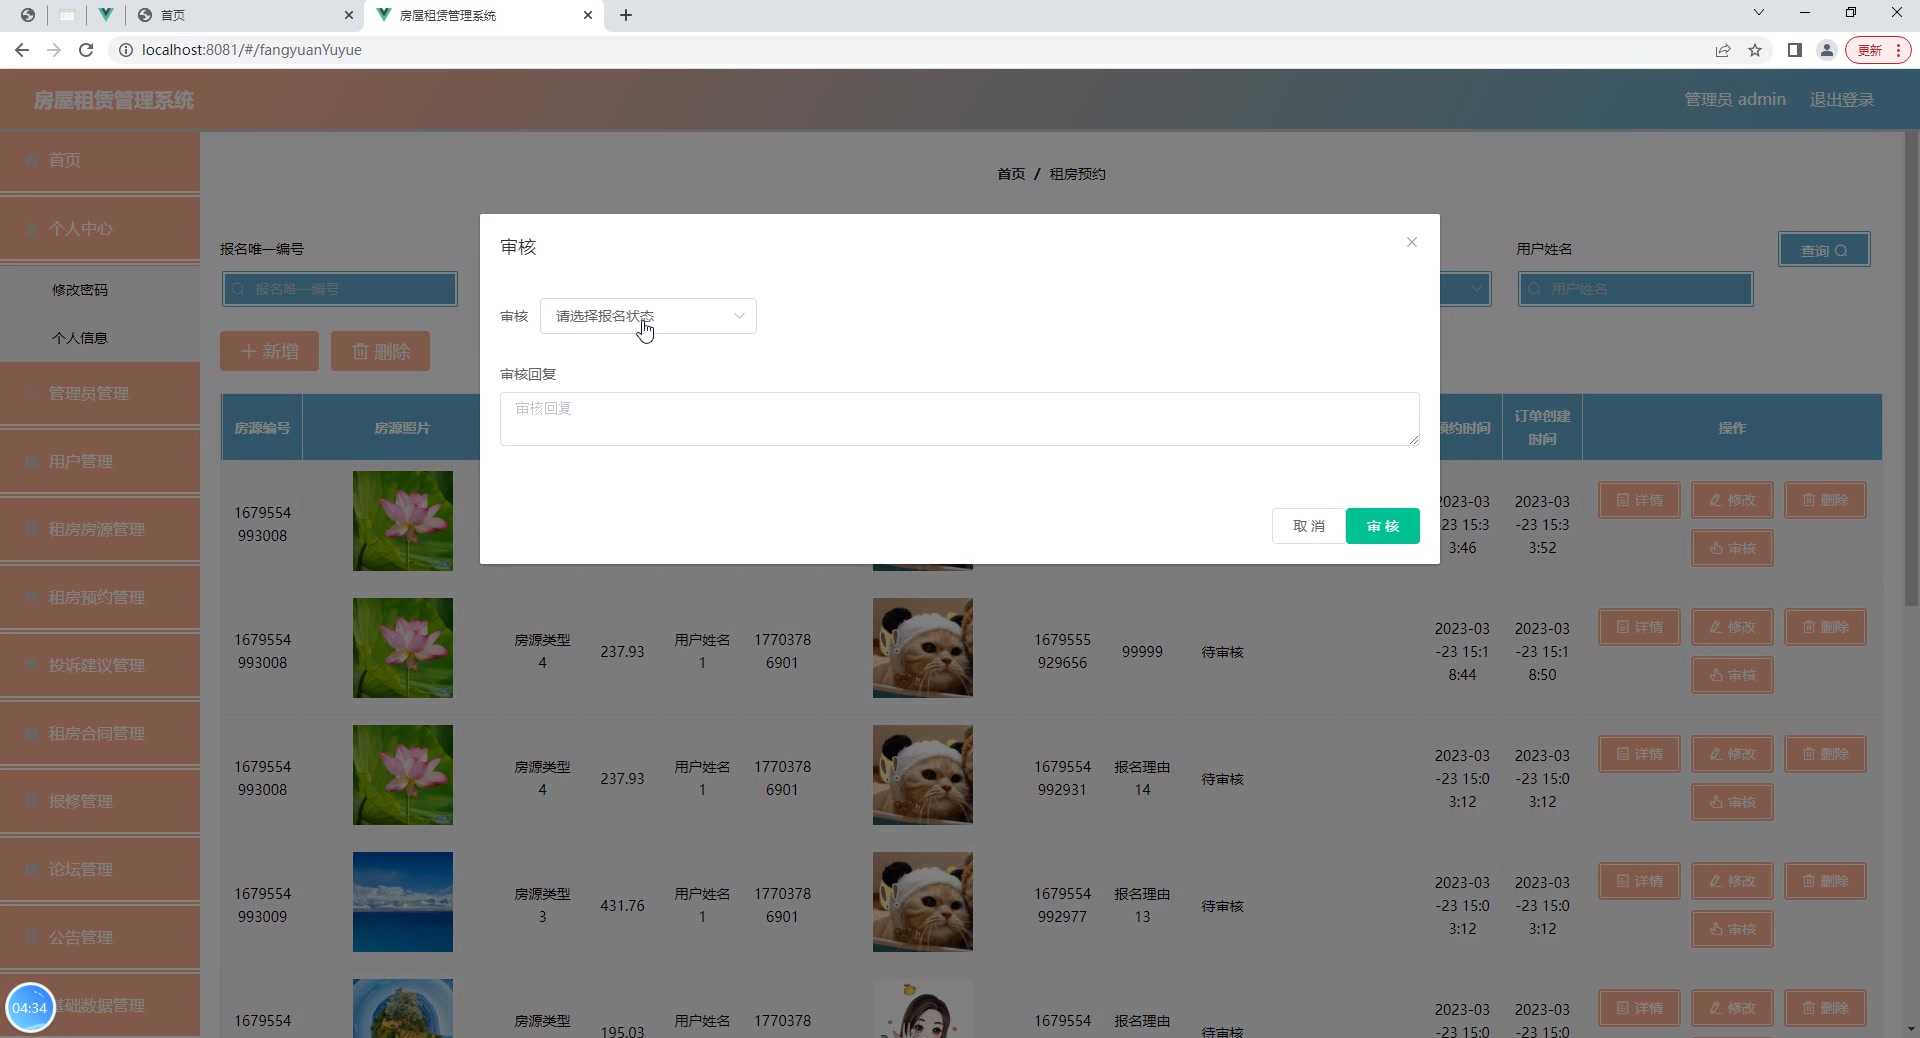Open the browser profile avatar

coord(1827,50)
